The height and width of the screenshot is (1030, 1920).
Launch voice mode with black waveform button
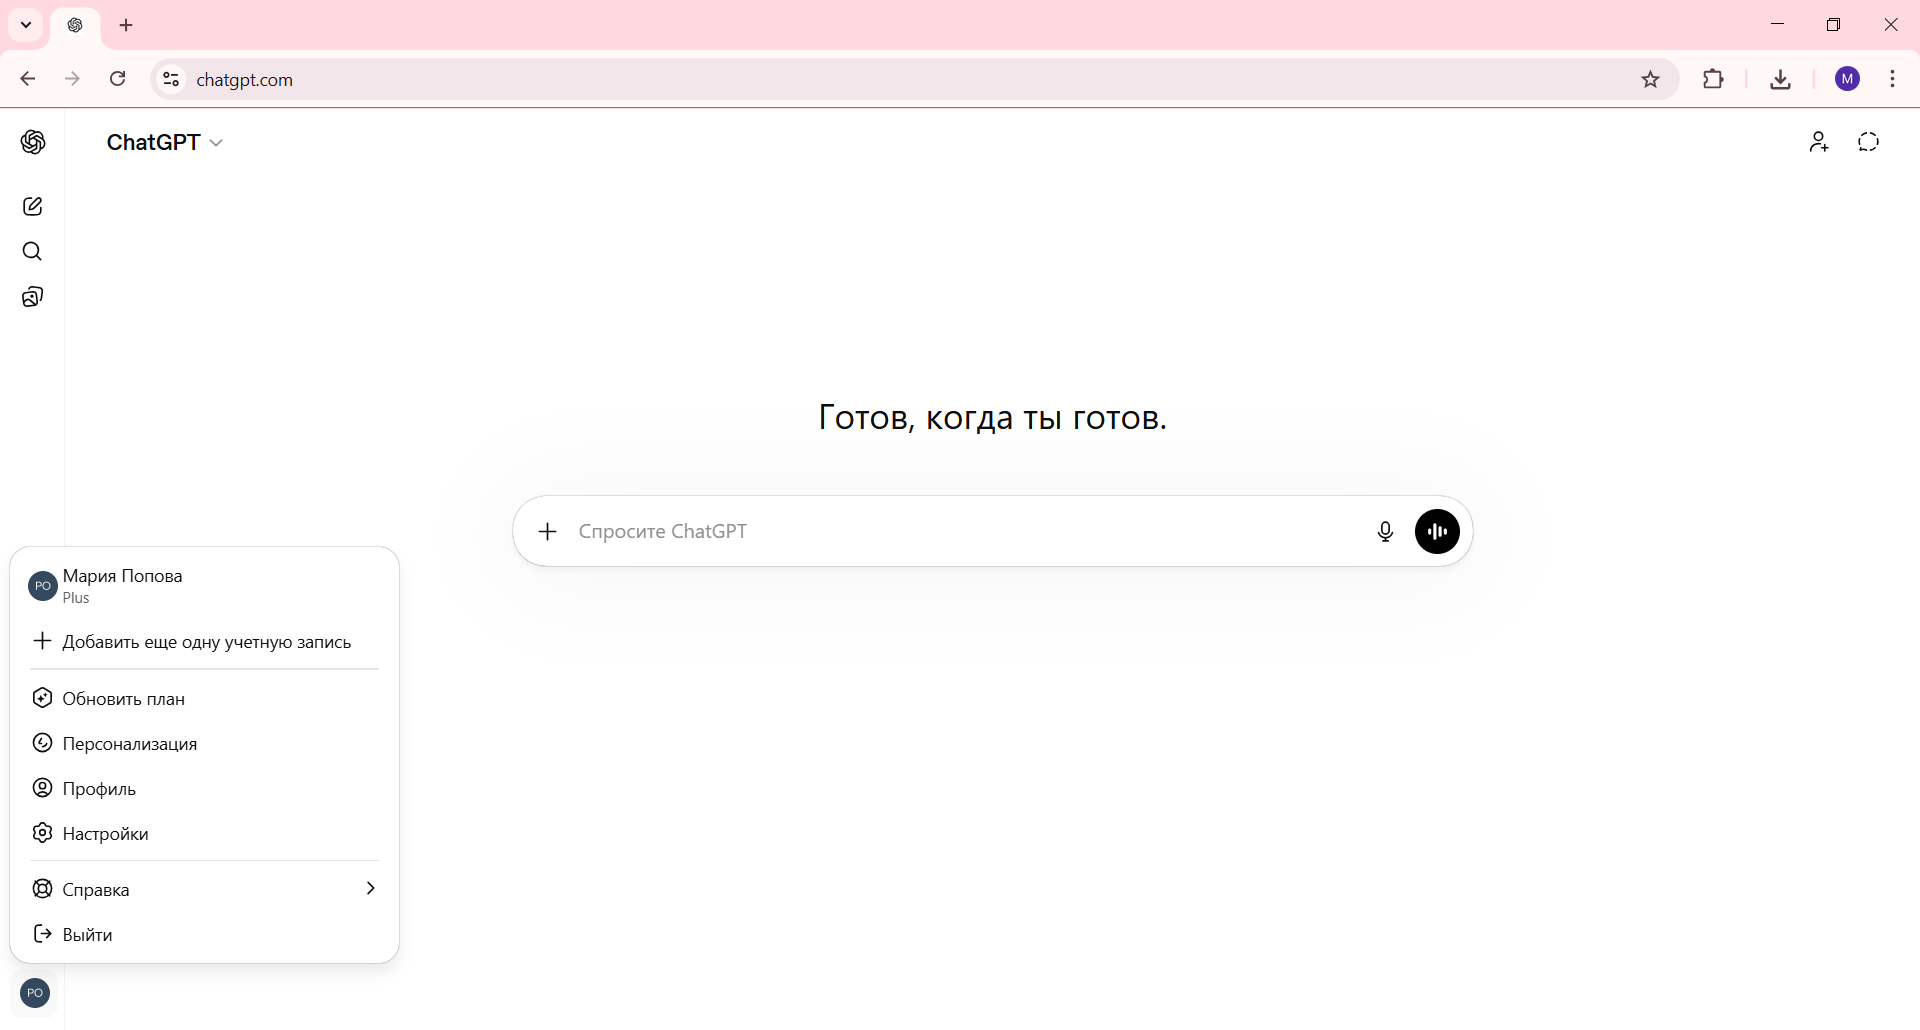coord(1437,531)
